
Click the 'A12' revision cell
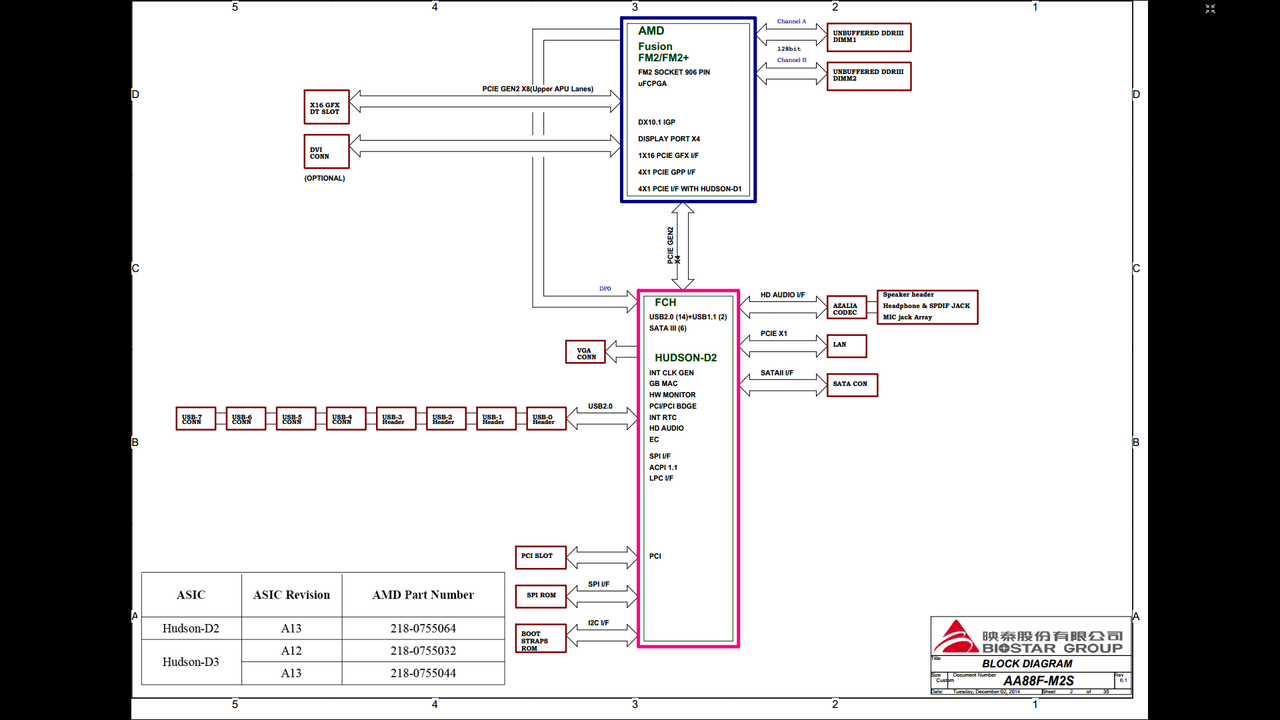291,651
